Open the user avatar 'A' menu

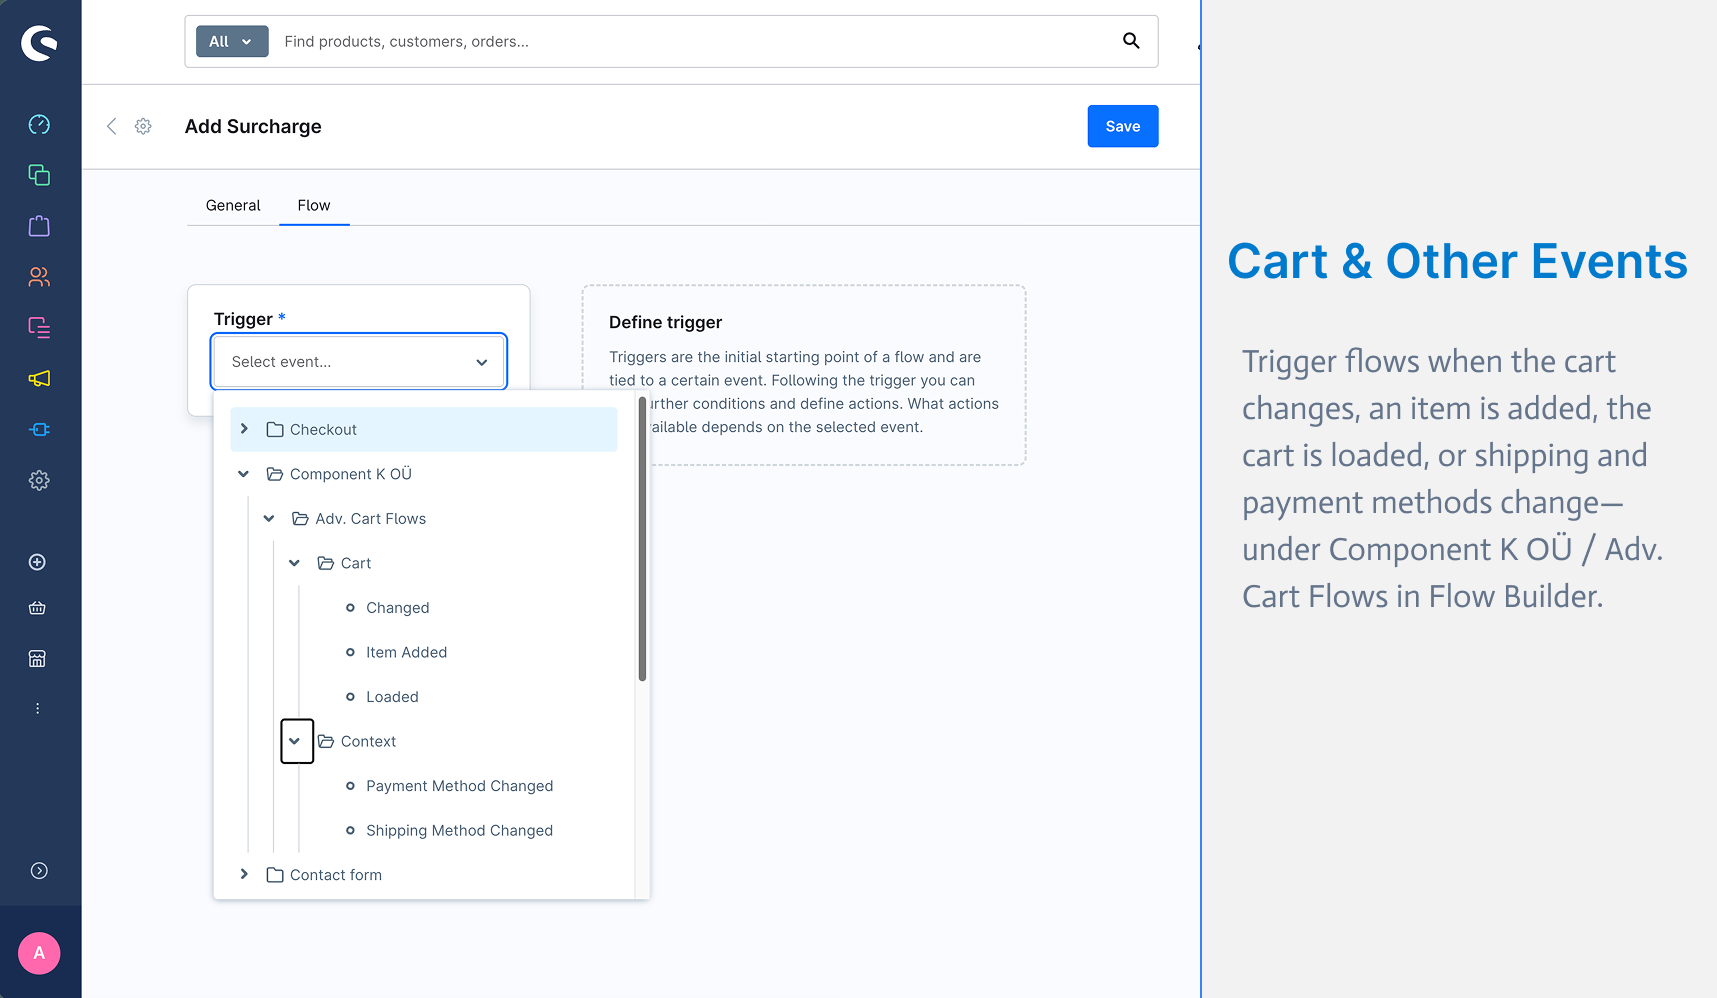pyautogui.click(x=39, y=953)
